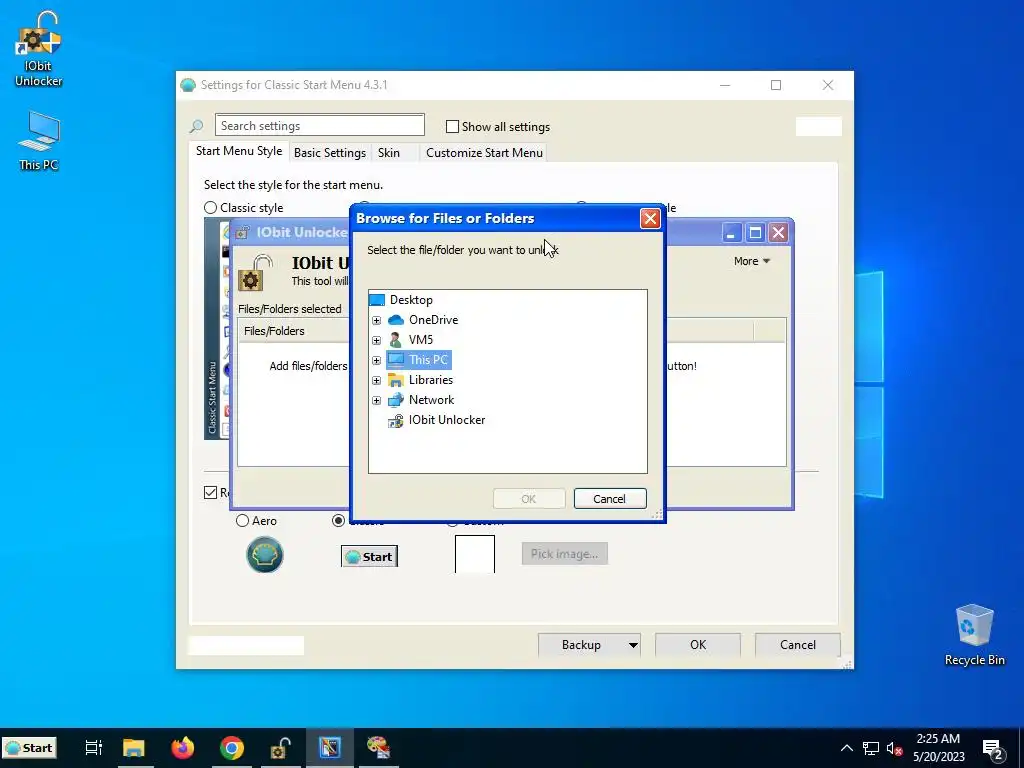Open the More dropdown in IObit Unlocker
1024x768 pixels.
pos(752,261)
